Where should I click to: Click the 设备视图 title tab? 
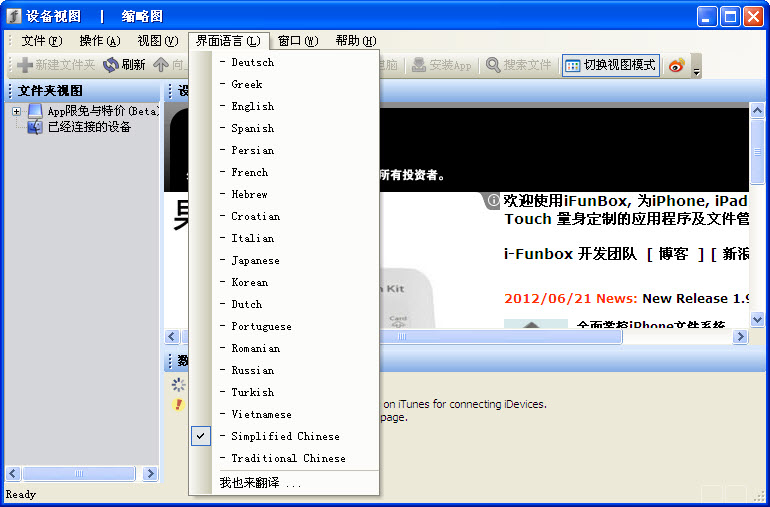[x=53, y=16]
